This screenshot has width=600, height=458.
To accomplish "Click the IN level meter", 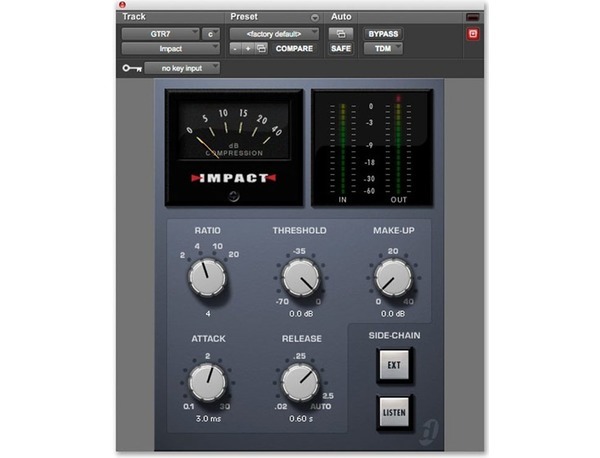I will (x=342, y=149).
